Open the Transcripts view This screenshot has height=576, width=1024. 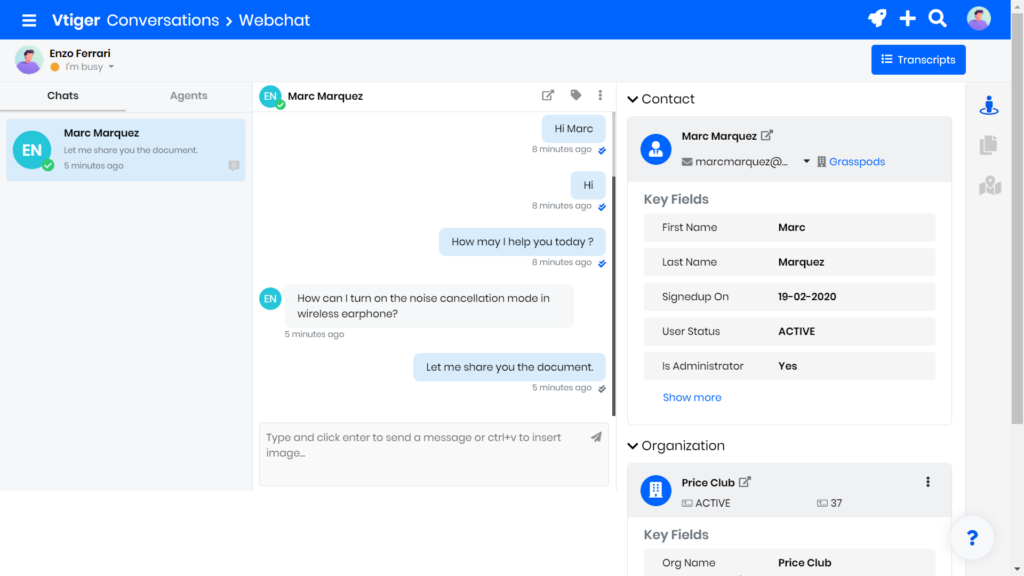[x=918, y=59]
